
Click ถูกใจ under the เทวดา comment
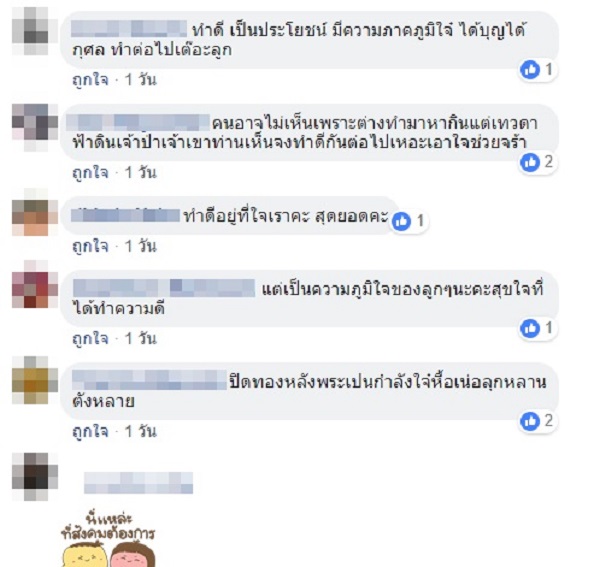[x=90, y=173]
